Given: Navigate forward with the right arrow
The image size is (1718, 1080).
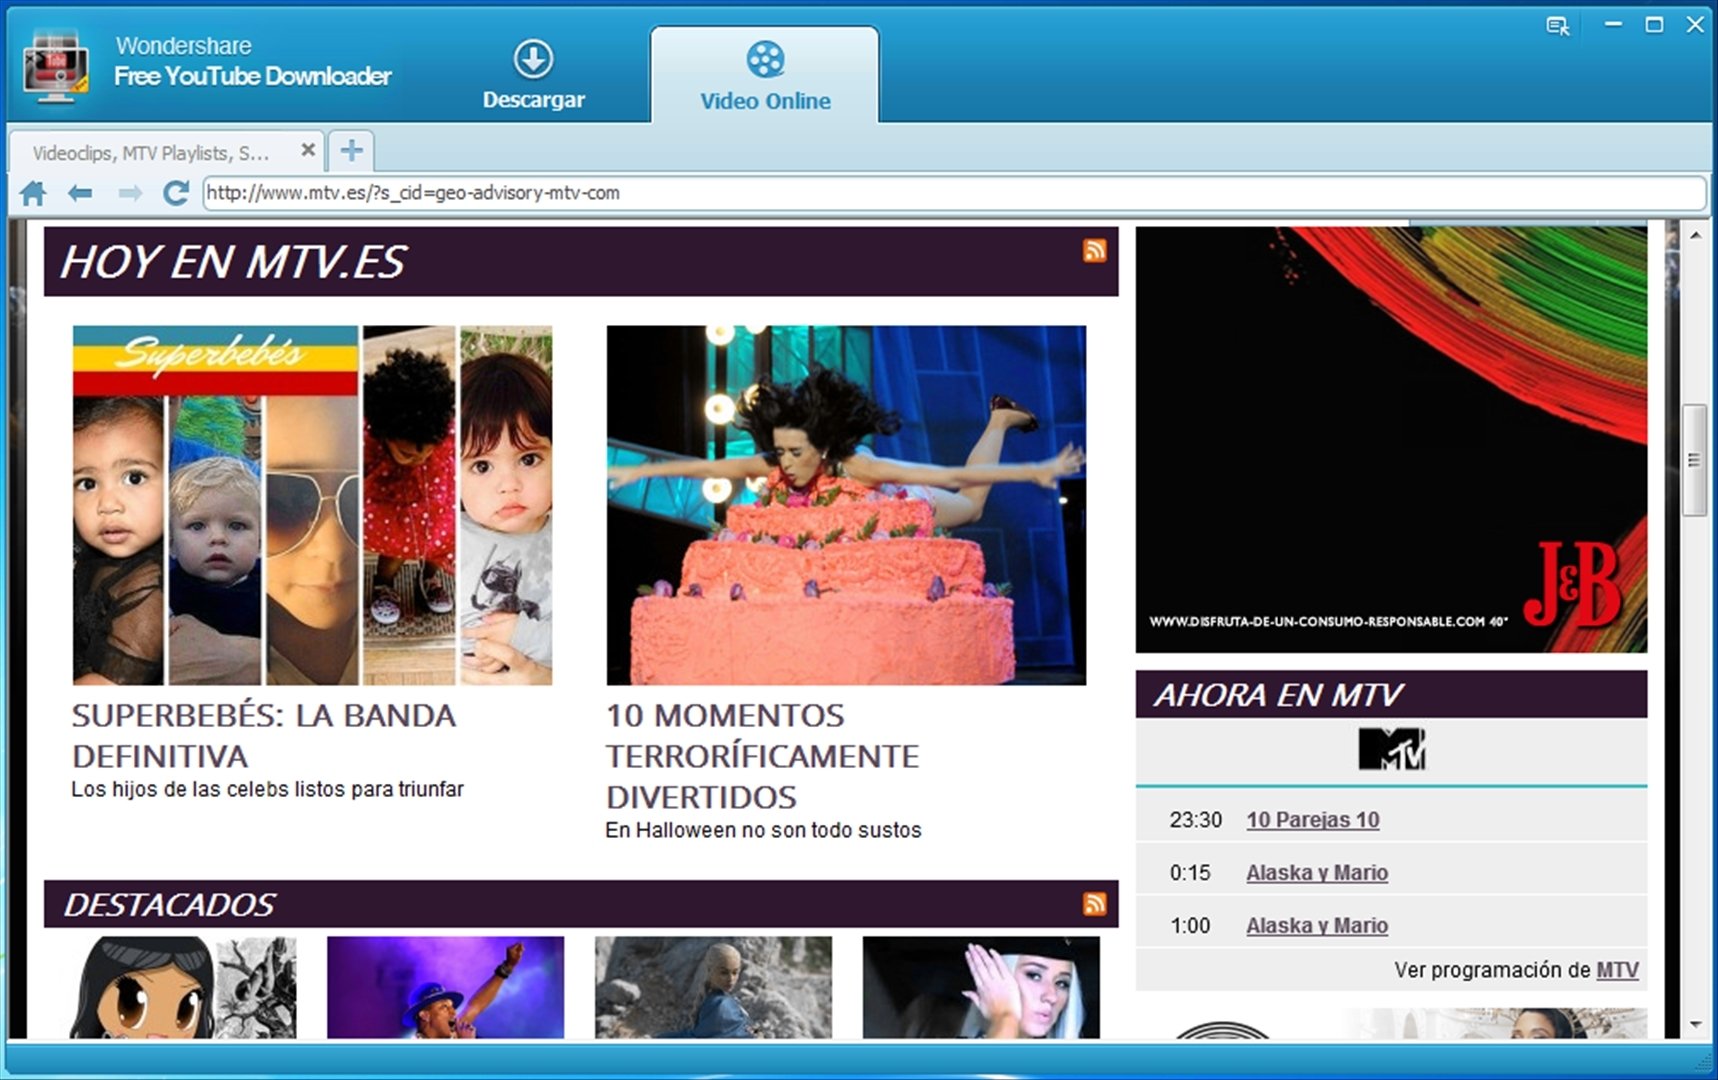Looking at the screenshot, I should [x=130, y=193].
